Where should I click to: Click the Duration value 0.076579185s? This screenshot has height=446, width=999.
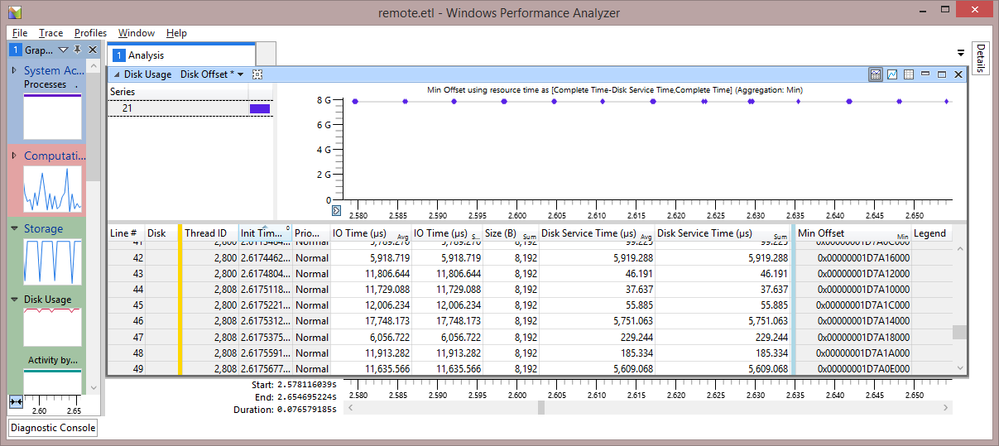pyautogui.click(x=308, y=410)
